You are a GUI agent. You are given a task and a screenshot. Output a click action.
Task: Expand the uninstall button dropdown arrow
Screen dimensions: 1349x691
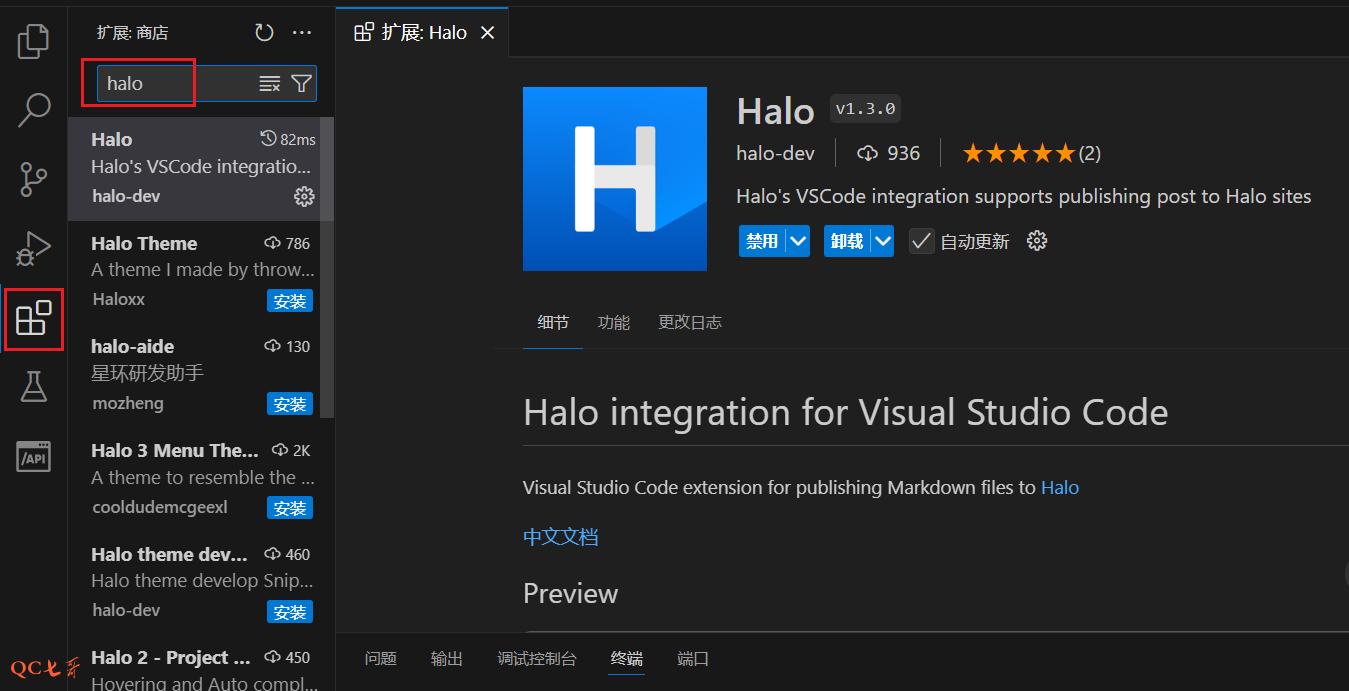tap(882, 241)
